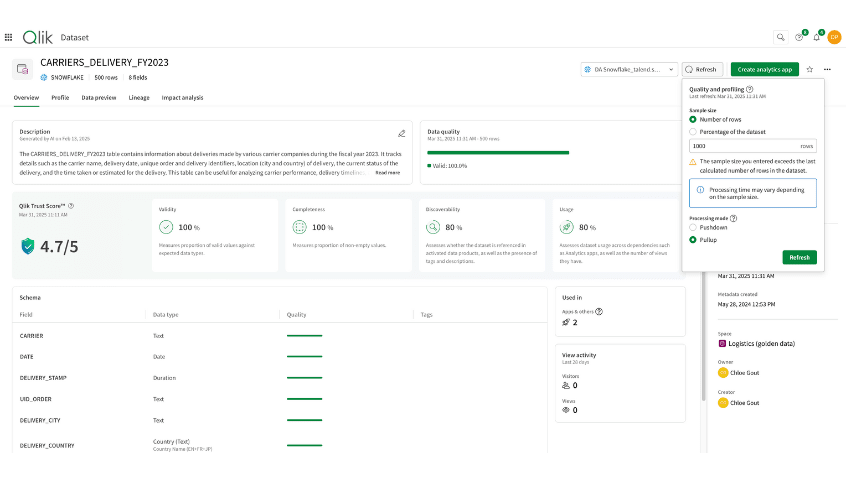Click the Data quality green progress bar
This screenshot has height=496, width=846.
tap(498, 153)
